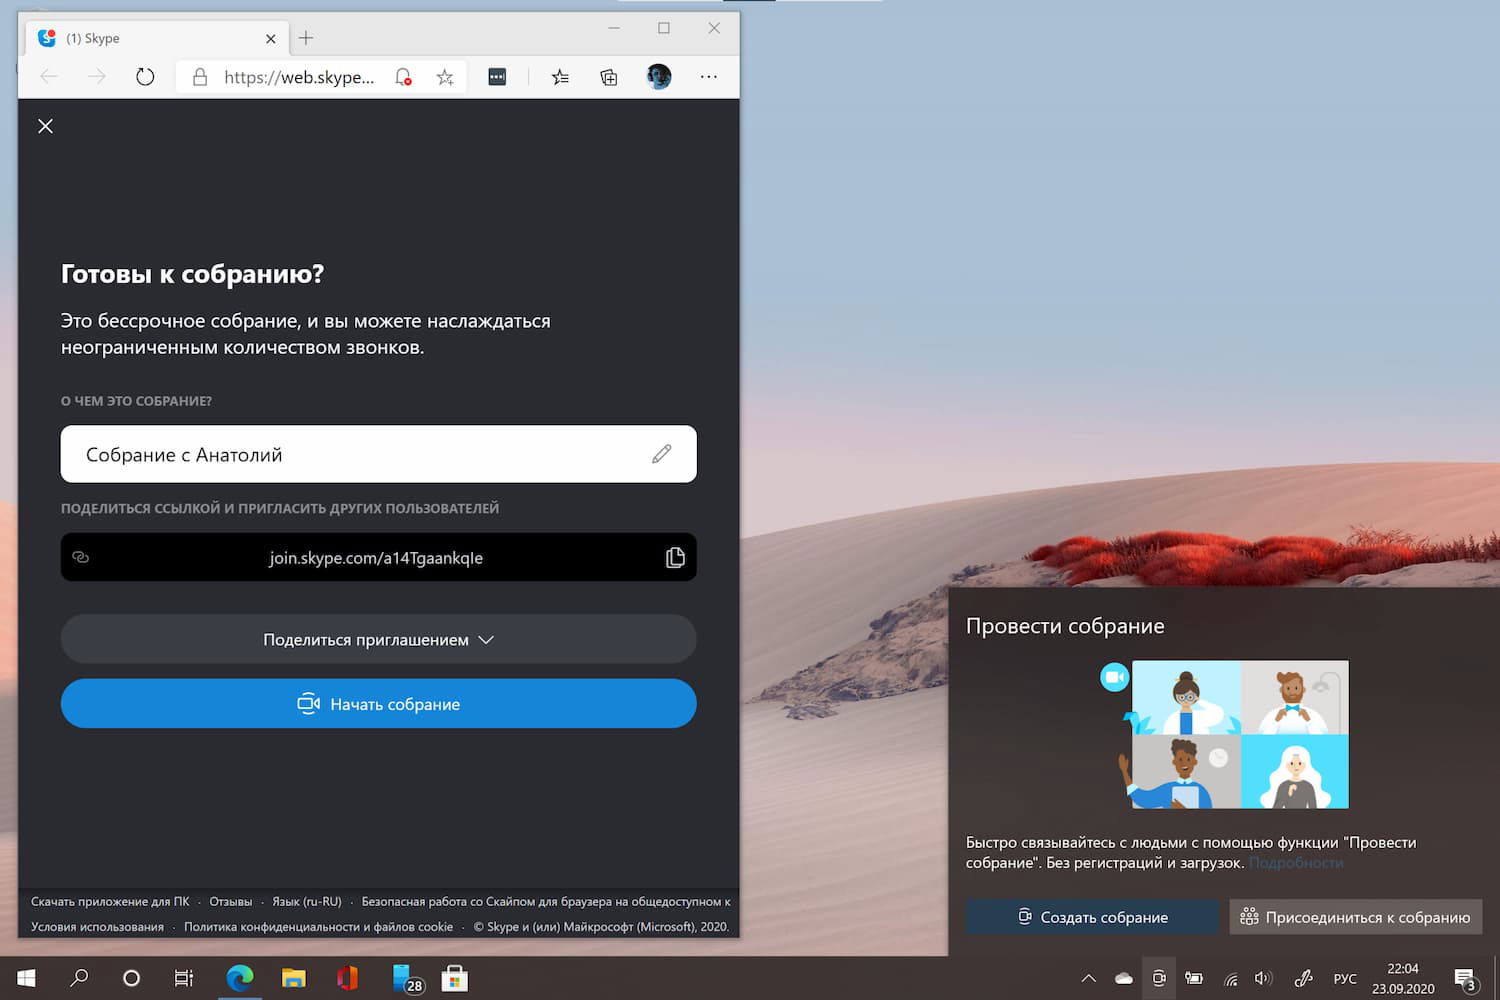The width and height of the screenshot is (1500, 1000).
Task: Click the link icon beside the meeting URL
Action: pyautogui.click(x=80, y=557)
